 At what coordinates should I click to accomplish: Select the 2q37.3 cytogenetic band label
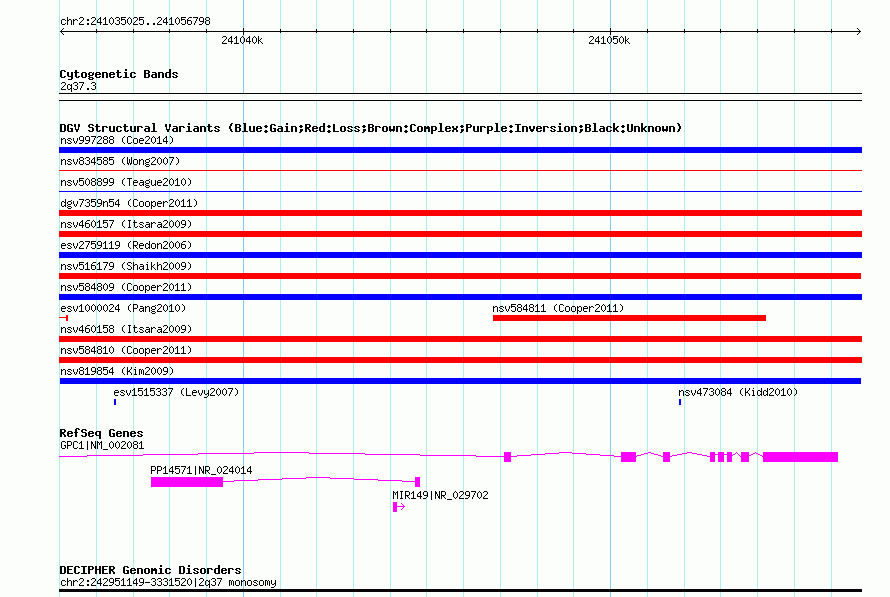click(x=78, y=86)
